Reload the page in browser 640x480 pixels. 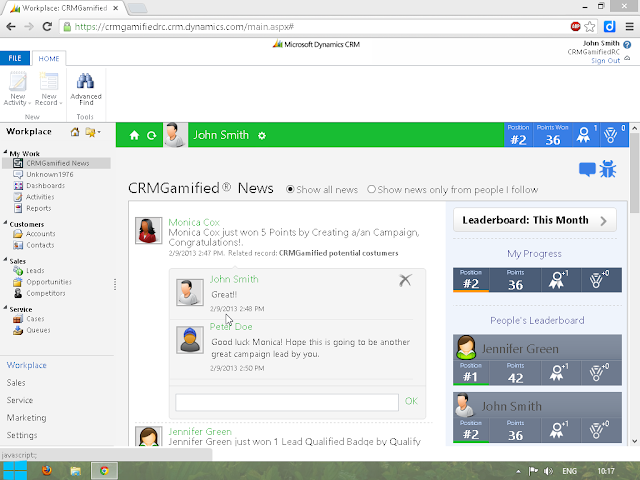tap(47, 27)
